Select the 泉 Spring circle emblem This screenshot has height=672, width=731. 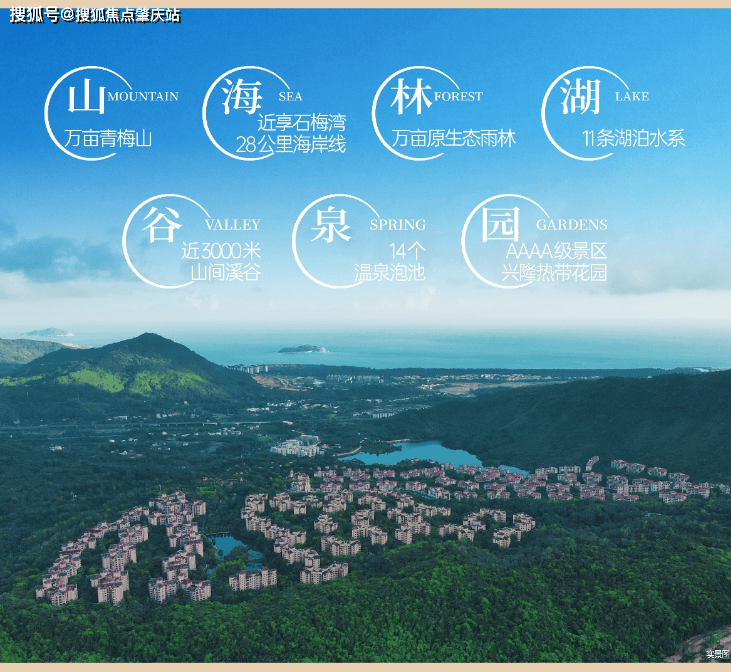click(x=331, y=226)
